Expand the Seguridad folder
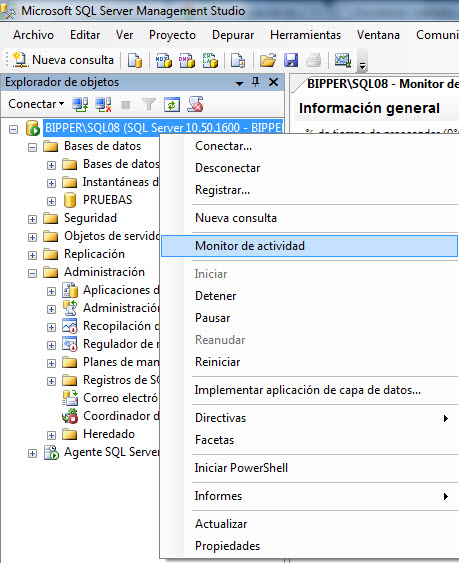459x563 pixels. 32,219
